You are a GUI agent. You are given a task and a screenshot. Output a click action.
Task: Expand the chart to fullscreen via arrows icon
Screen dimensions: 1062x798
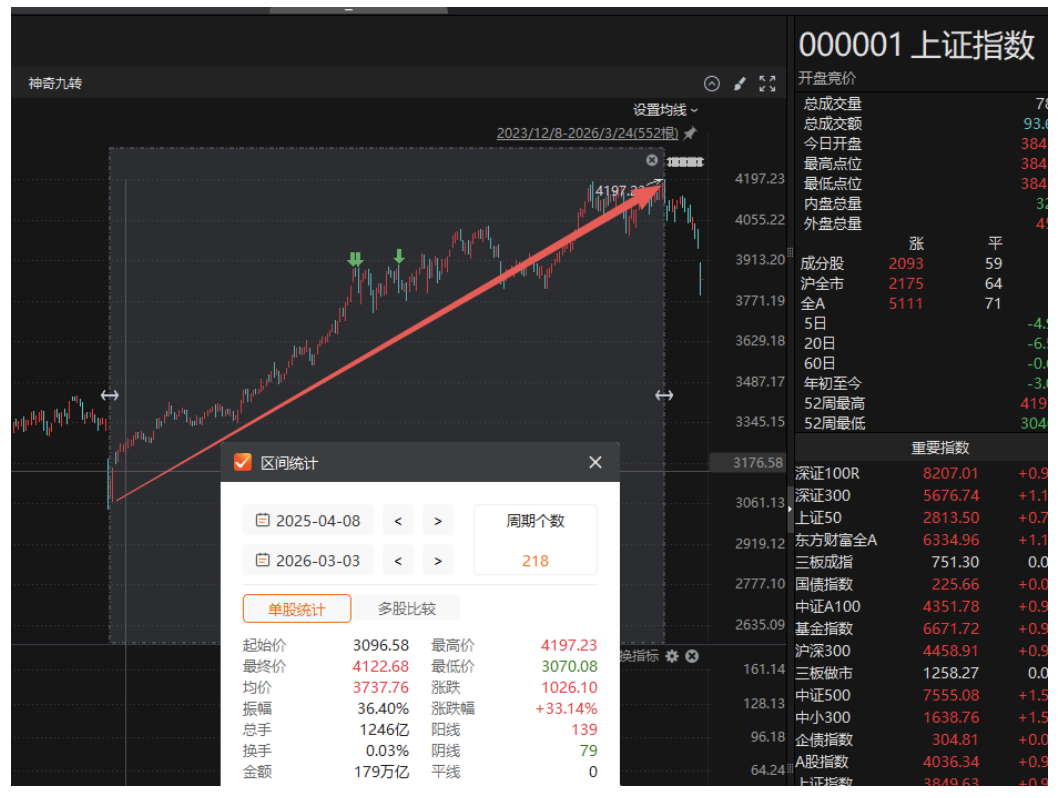pyautogui.click(x=768, y=84)
